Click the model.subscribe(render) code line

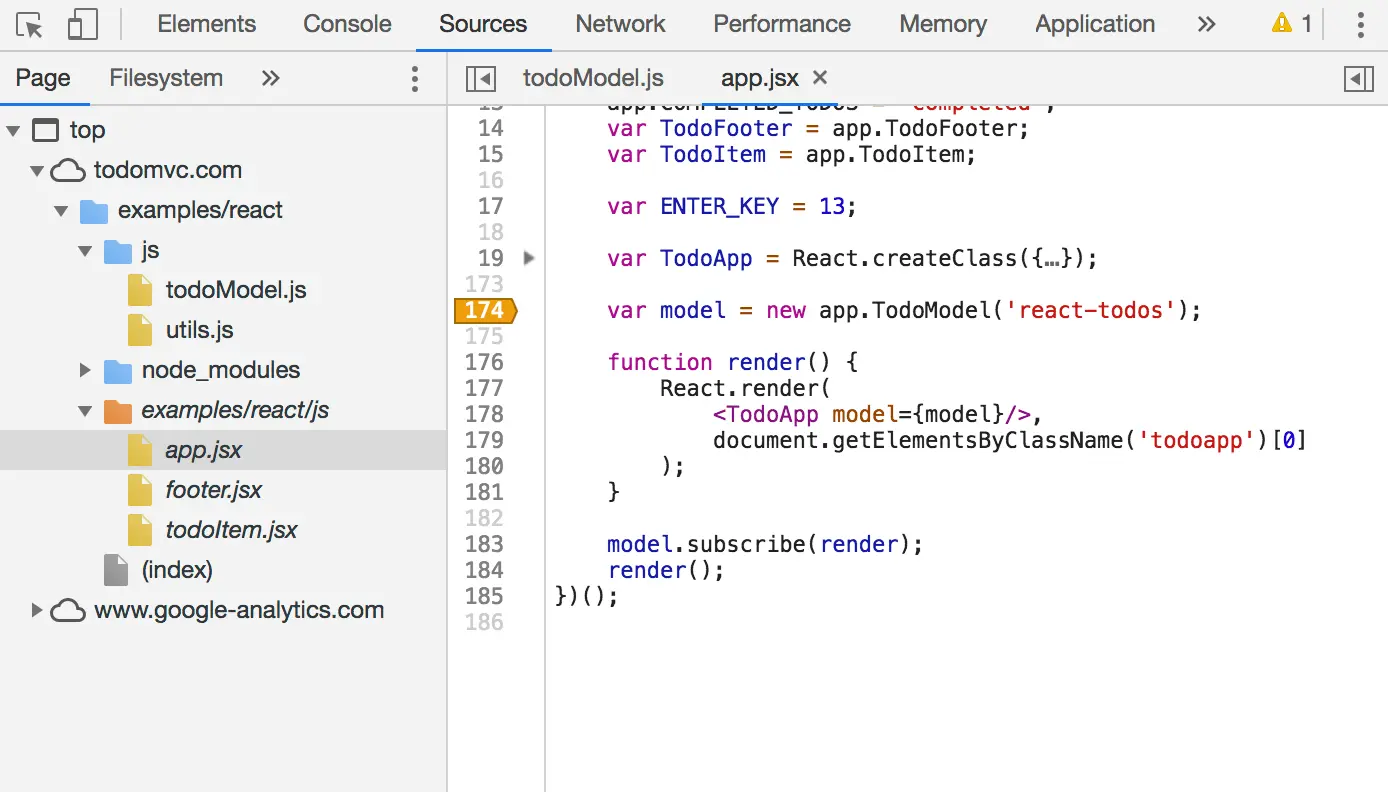click(x=765, y=544)
